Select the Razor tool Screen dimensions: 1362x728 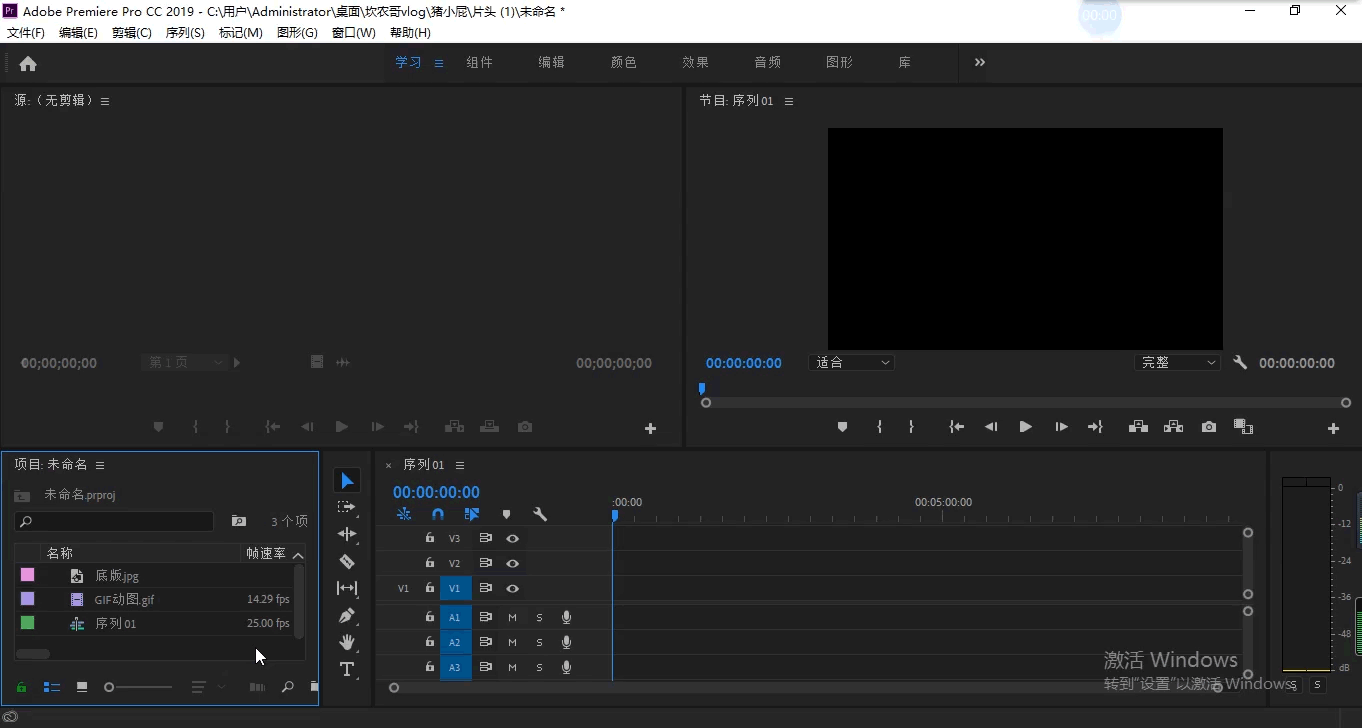pos(347,561)
